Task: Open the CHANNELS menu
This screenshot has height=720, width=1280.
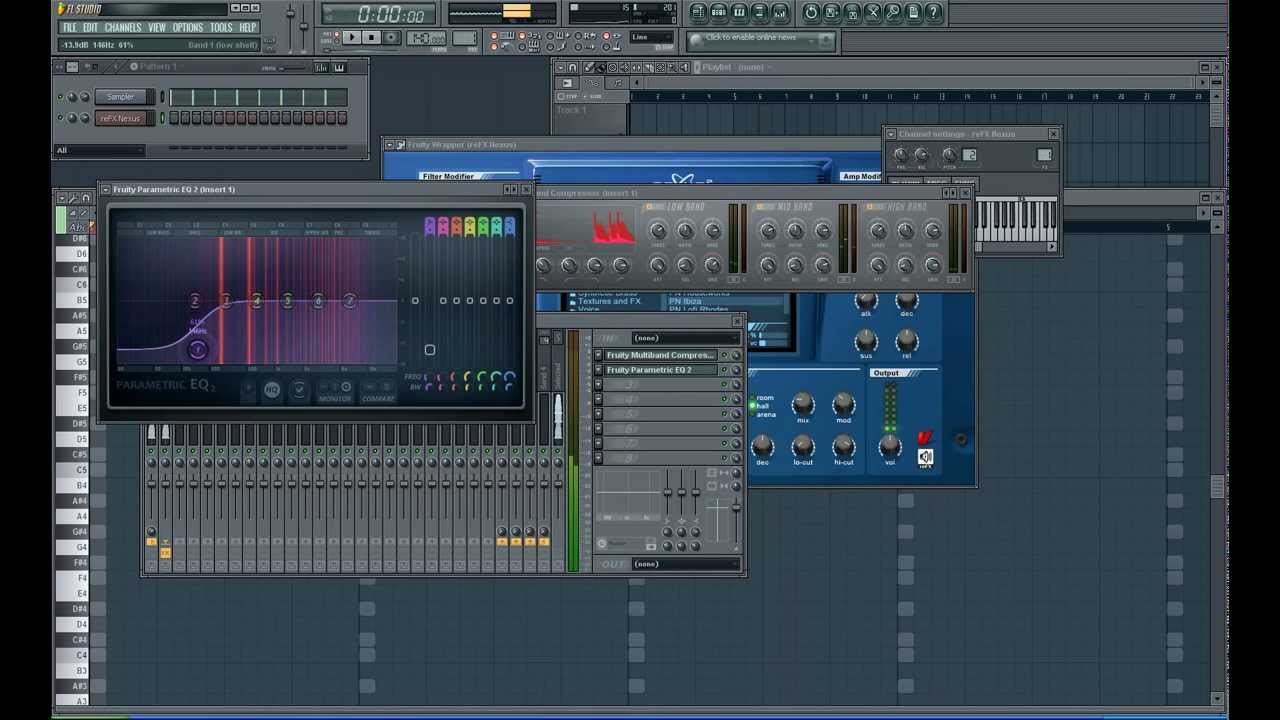Action: click(x=123, y=28)
